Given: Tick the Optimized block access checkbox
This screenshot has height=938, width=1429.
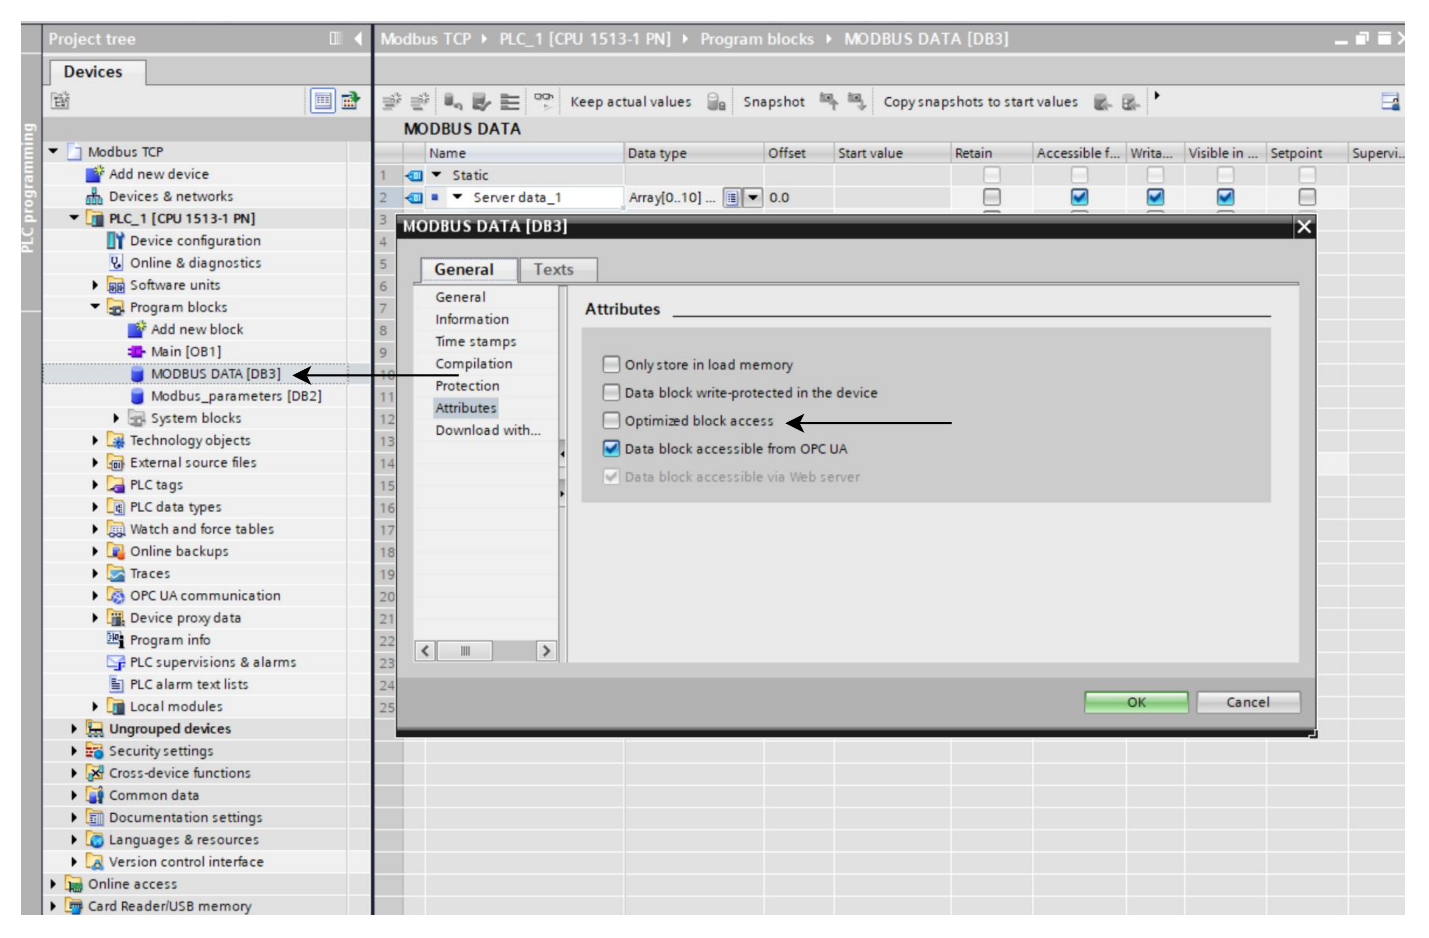Looking at the screenshot, I should pyautogui.click(x=611, y=421).
